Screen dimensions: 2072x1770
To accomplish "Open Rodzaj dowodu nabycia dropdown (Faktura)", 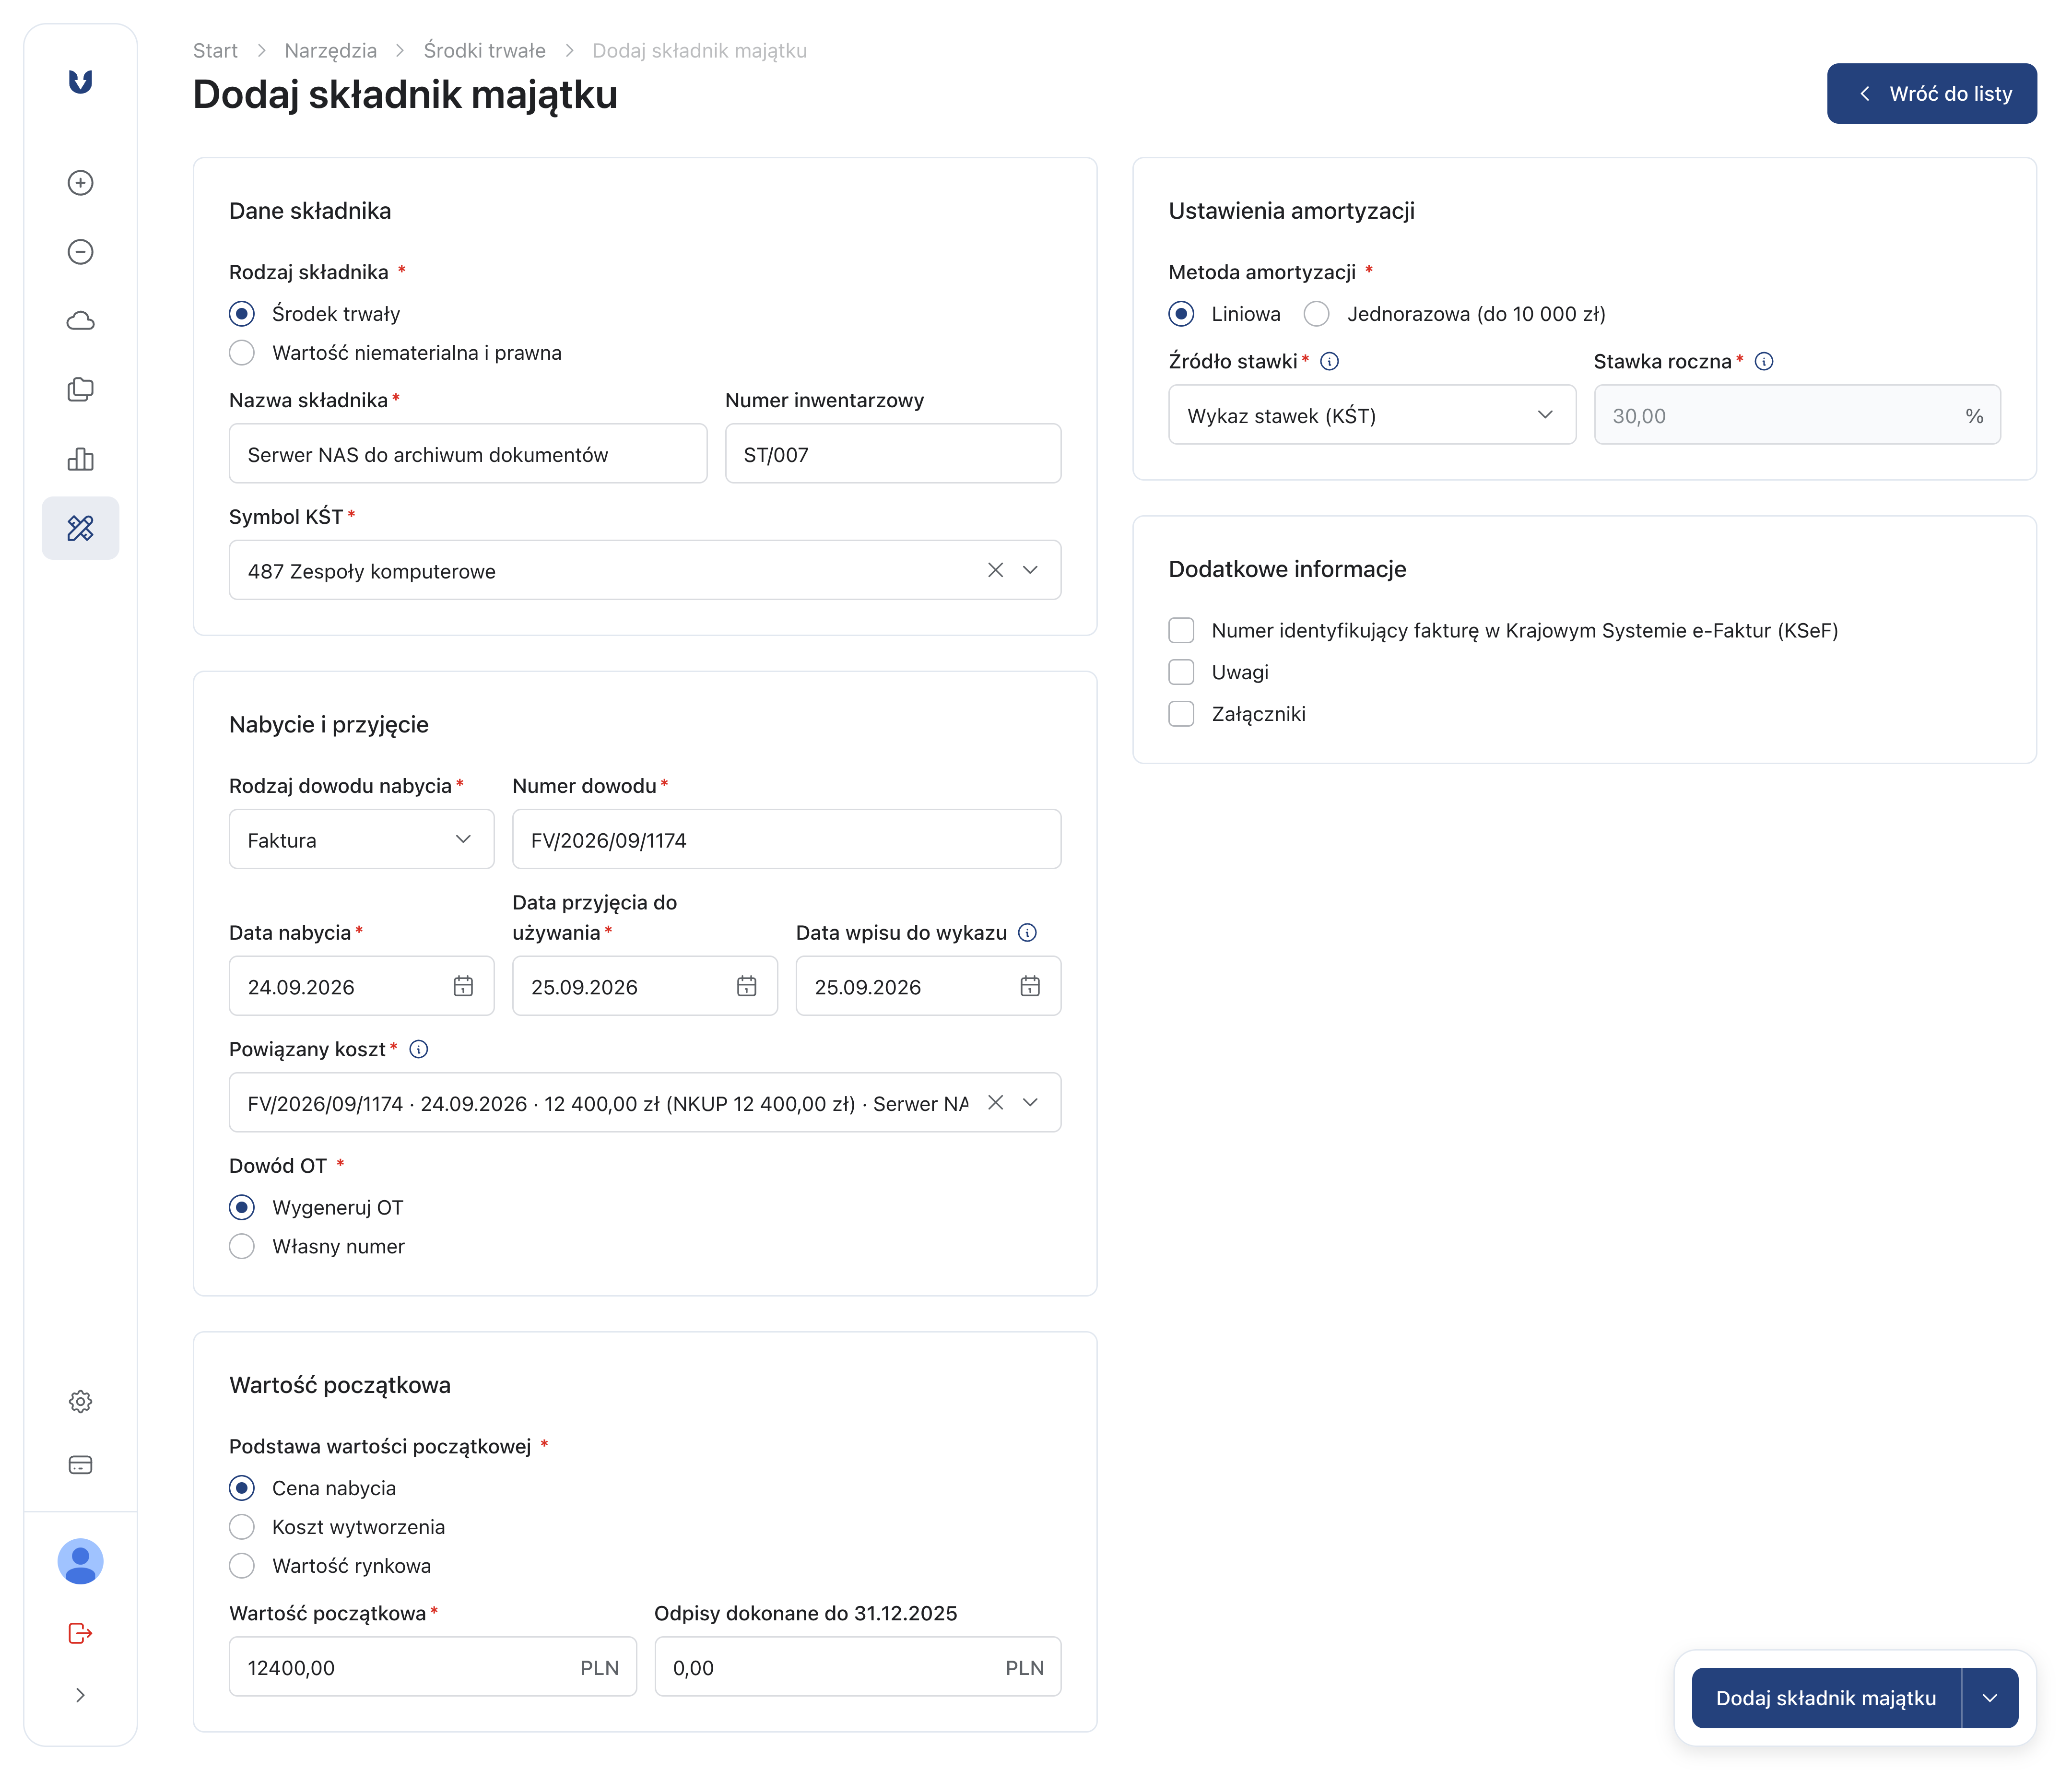I will [361, 839].
